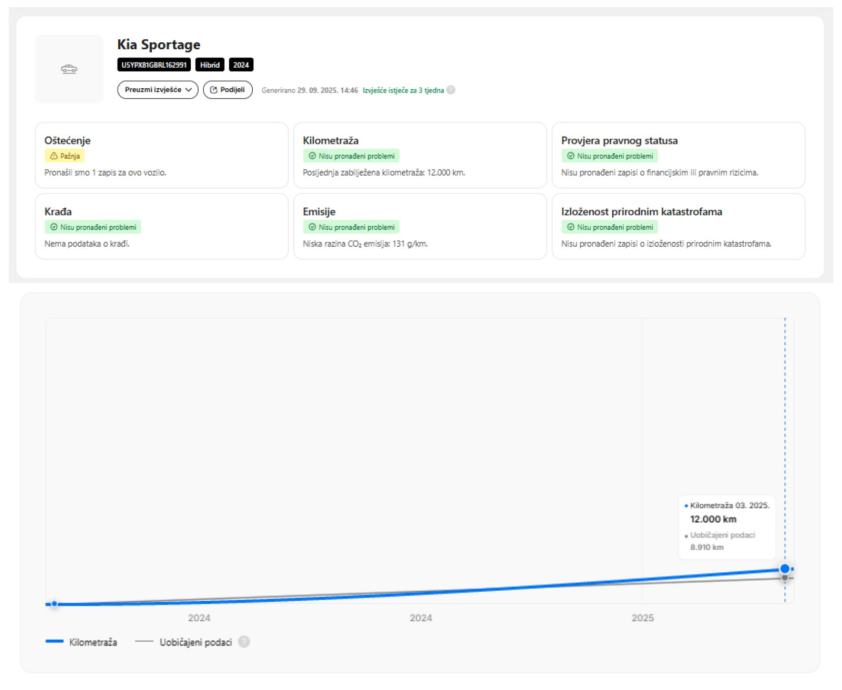Open the Preuzmi izvješće dropdown
Screen dimensions: 842x690
tap(158, 90)
